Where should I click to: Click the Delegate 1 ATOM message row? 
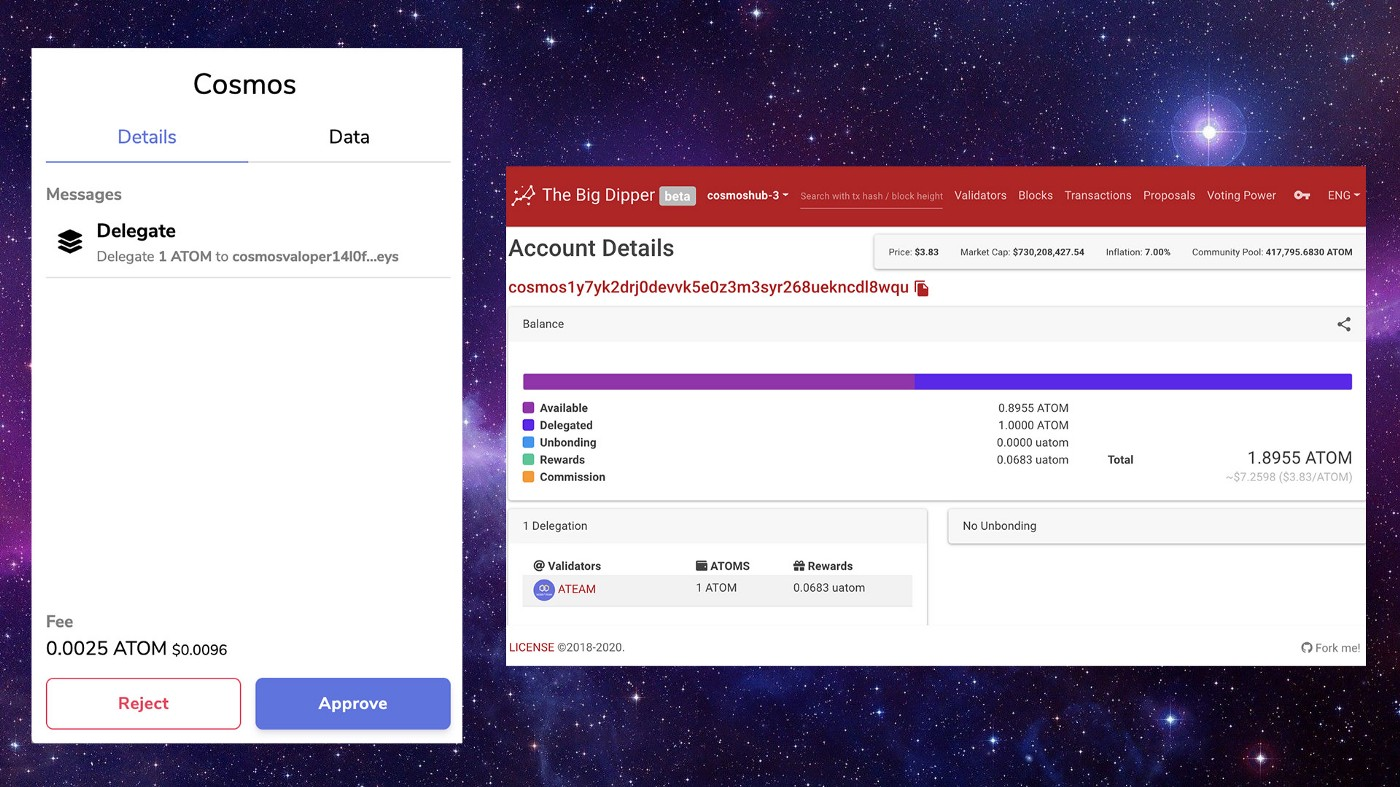248,244
